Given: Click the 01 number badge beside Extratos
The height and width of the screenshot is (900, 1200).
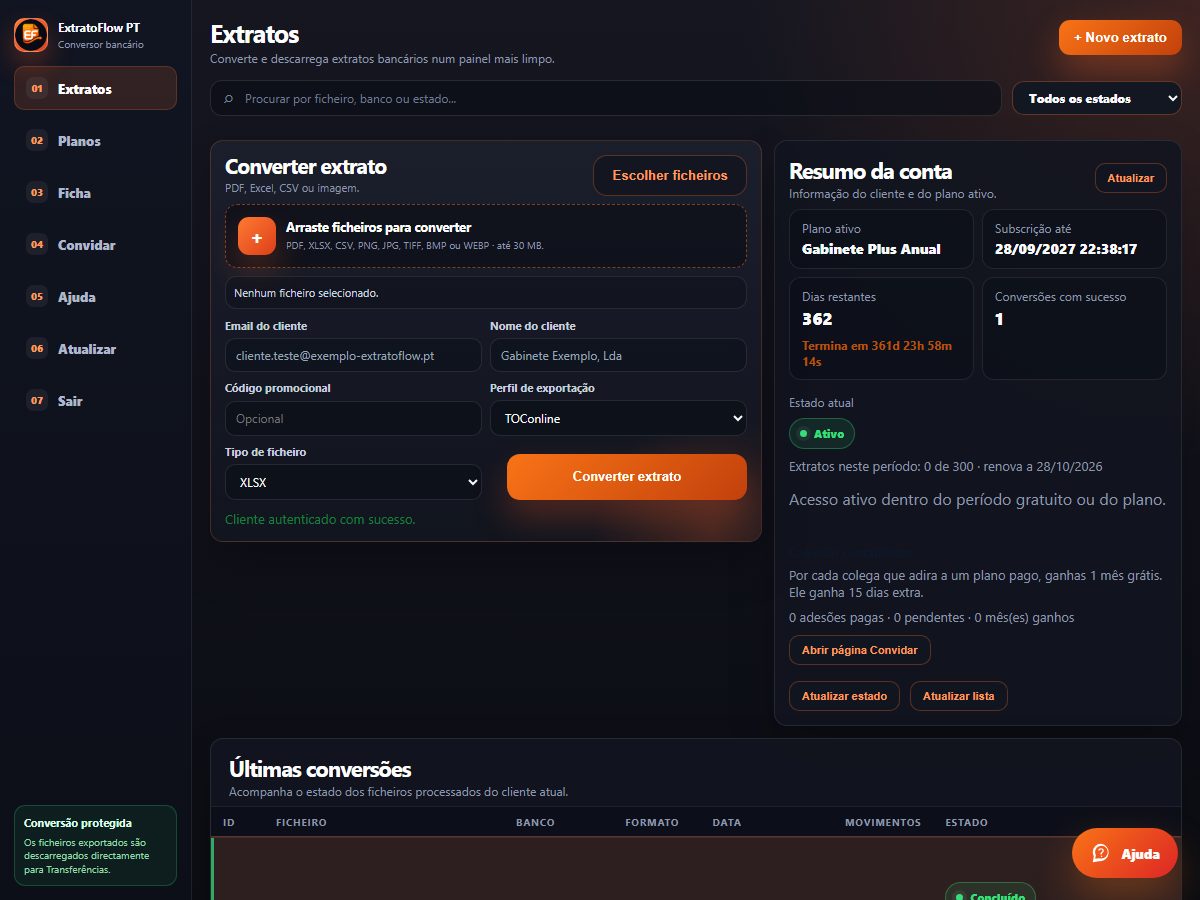Looking at the screenshot, I should [37, 89].
